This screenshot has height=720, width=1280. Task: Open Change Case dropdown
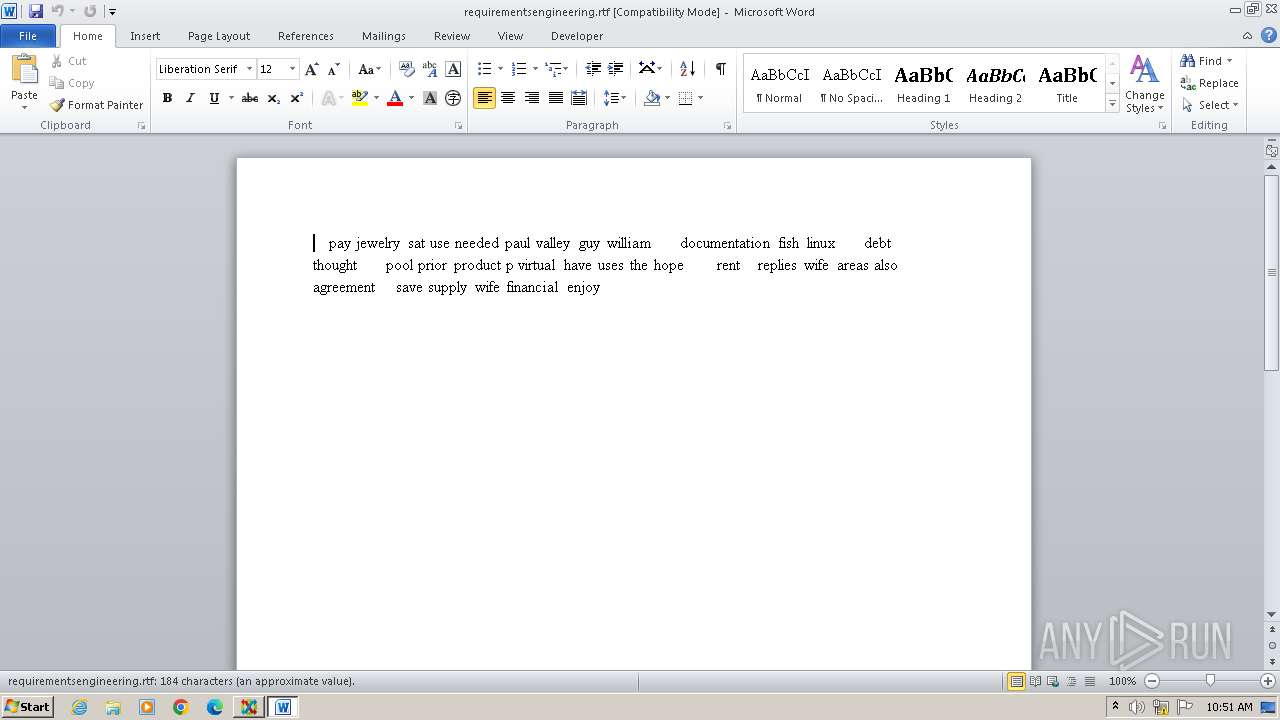[x=369, y=69]
